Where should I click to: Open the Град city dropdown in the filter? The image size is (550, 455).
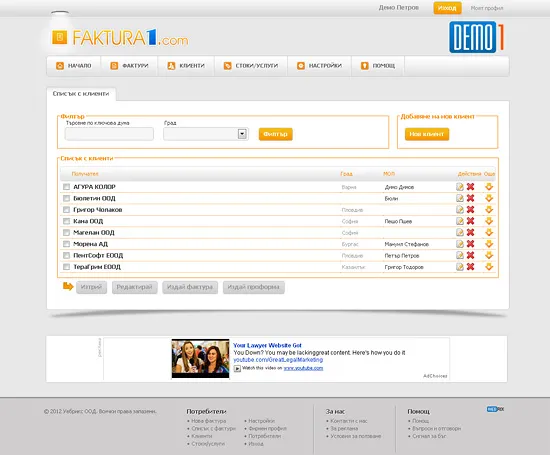206,134
